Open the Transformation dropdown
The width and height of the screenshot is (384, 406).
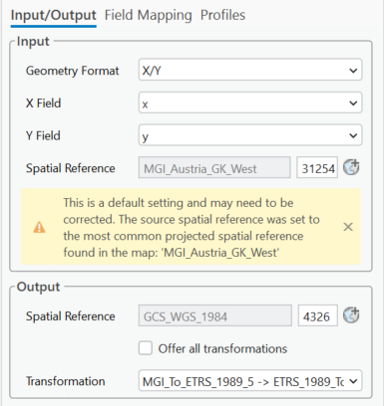(250, 381)
